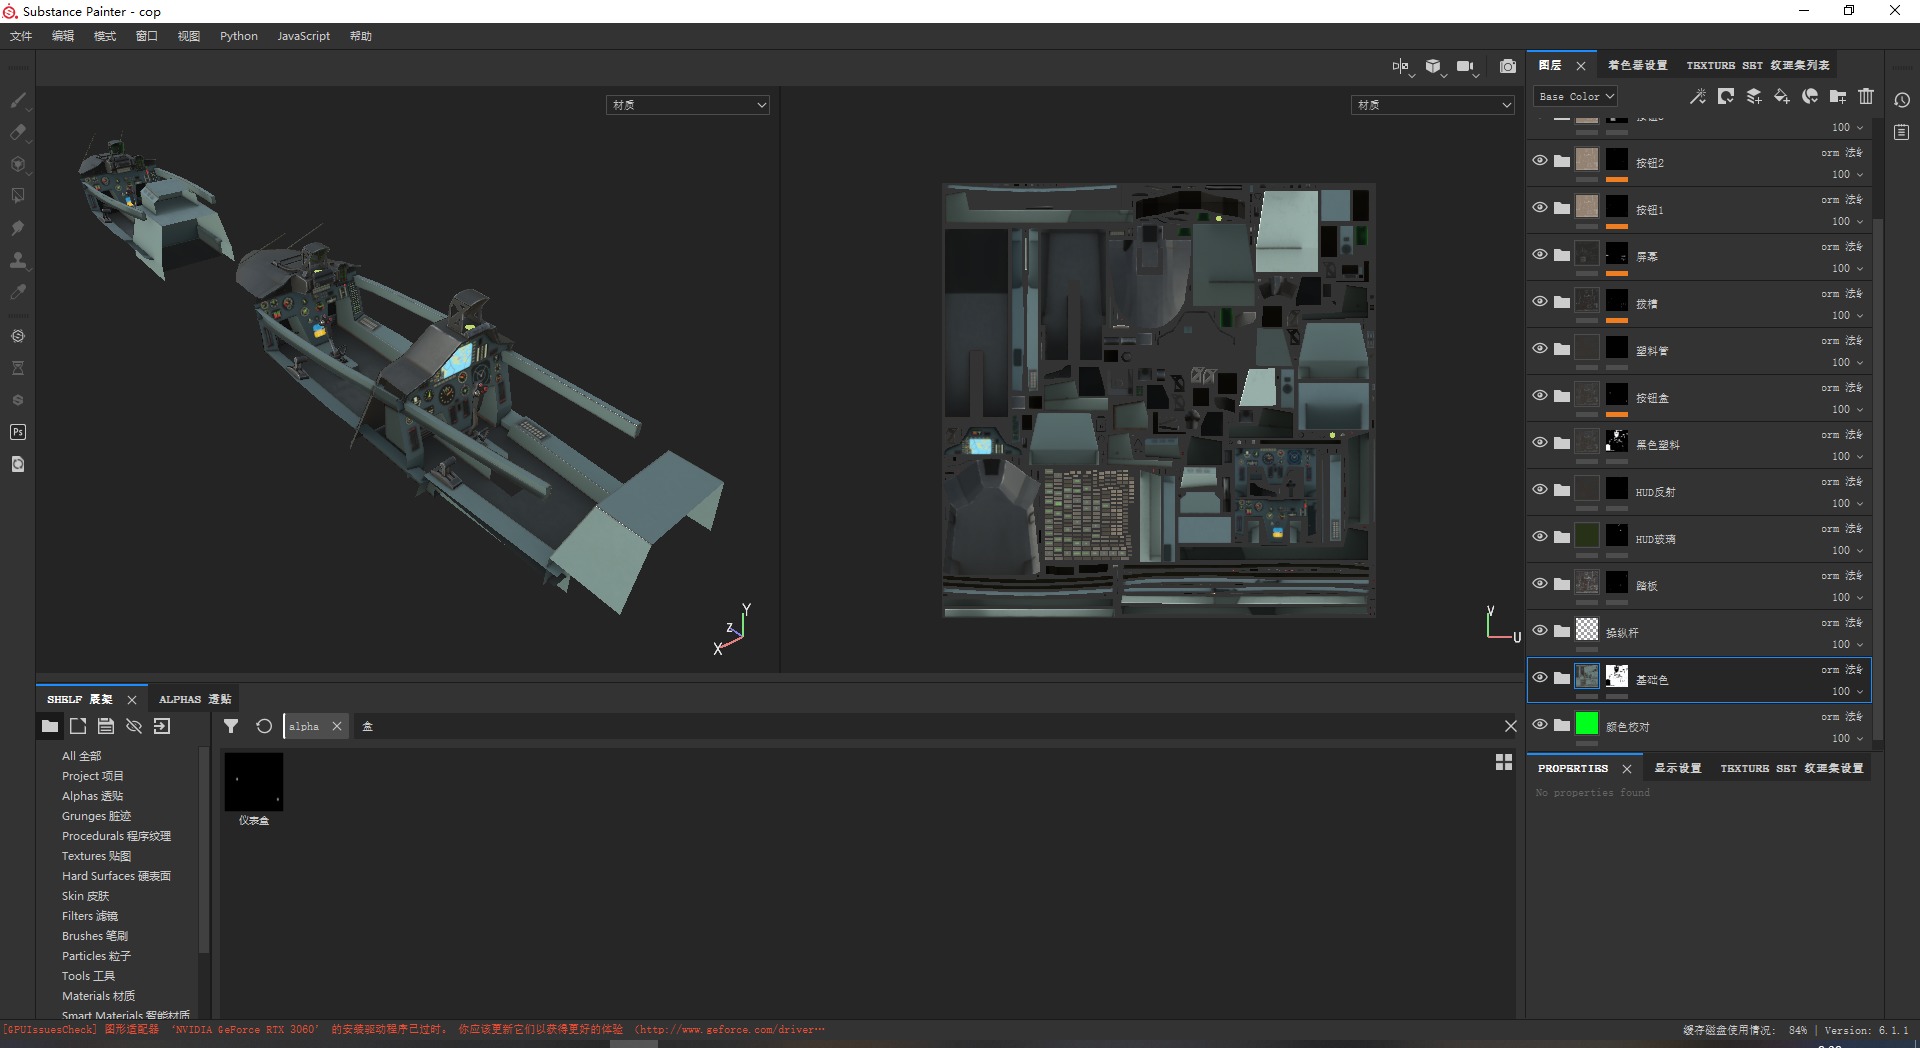
Task: Add effect with the magic wand icon
Action: pyautogui.click(x=1697, y=96)
